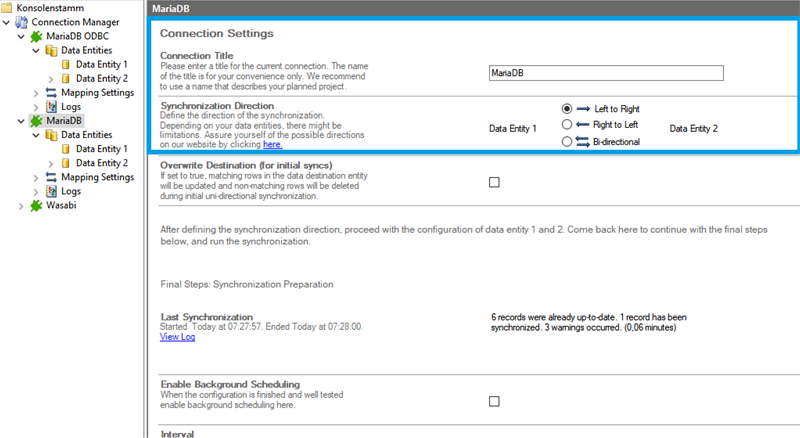Expand Data Entity 2 under MariaDB
This screenshot has height=438, width=800.
51,163
